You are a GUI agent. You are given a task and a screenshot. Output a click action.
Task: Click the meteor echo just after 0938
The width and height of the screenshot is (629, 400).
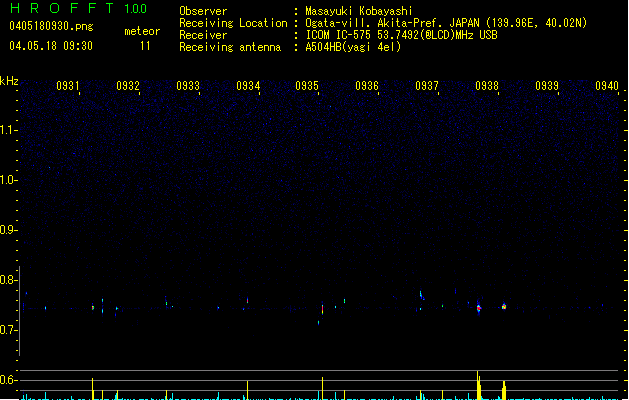point(504,307)
